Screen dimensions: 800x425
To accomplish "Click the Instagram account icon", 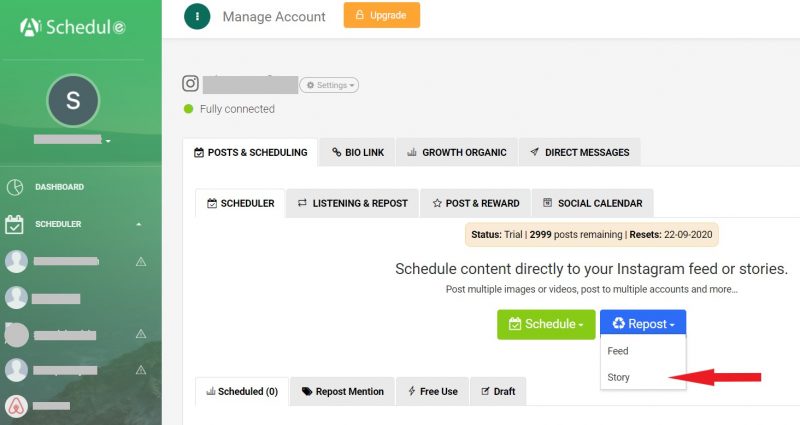I will click(190, 83).
